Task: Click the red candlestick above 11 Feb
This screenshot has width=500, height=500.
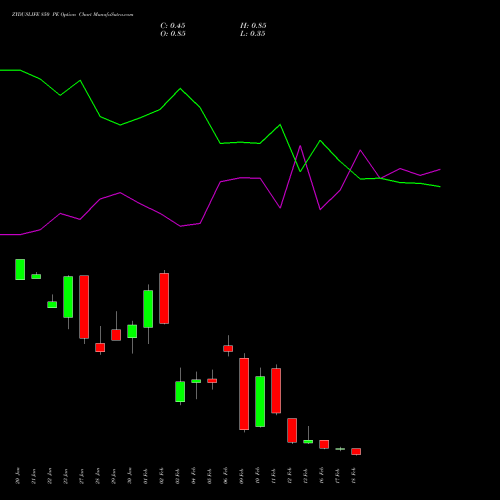Action: point(276,391)
